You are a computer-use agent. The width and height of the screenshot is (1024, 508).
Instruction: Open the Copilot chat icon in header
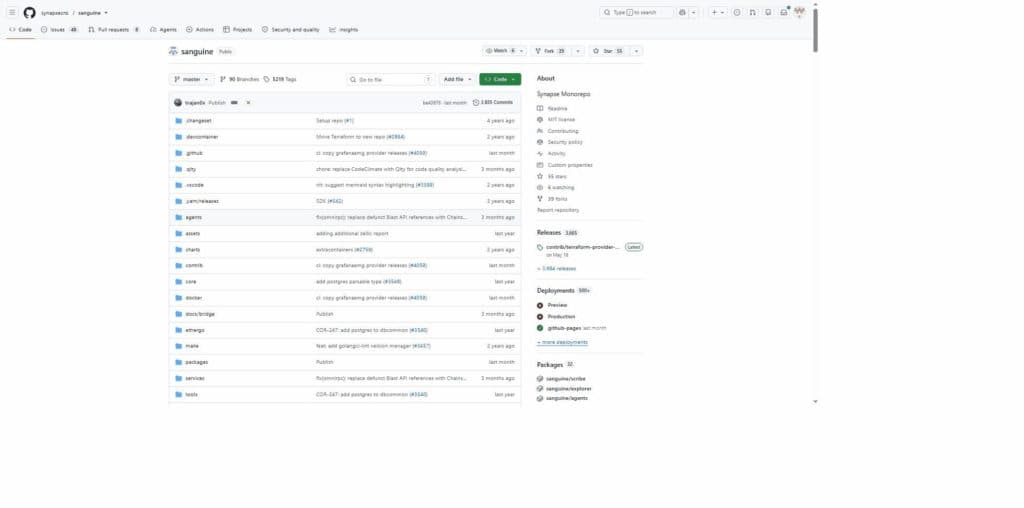682,12
